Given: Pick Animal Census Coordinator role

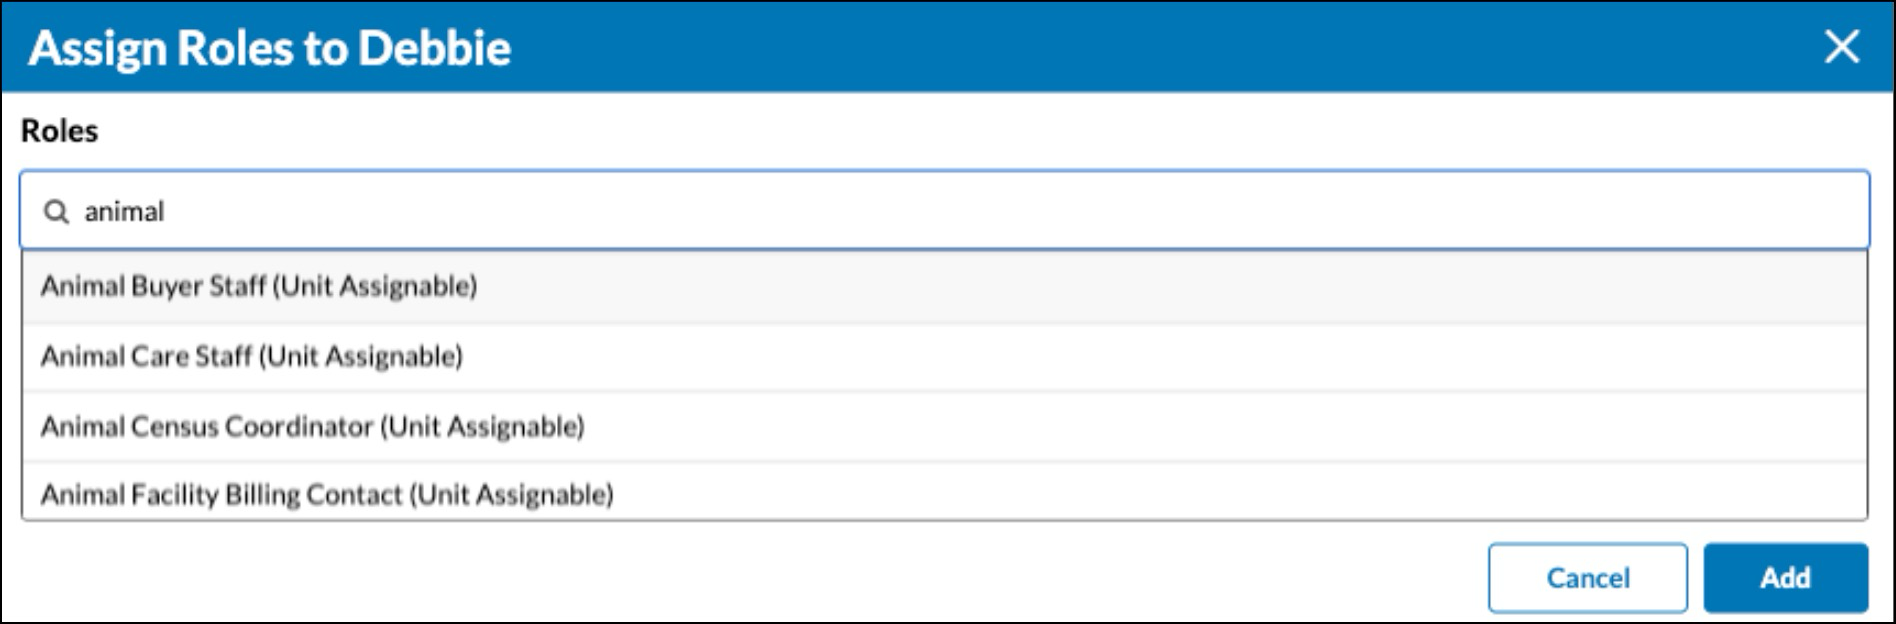Looking at the screenshot, I should coord(944,427).
